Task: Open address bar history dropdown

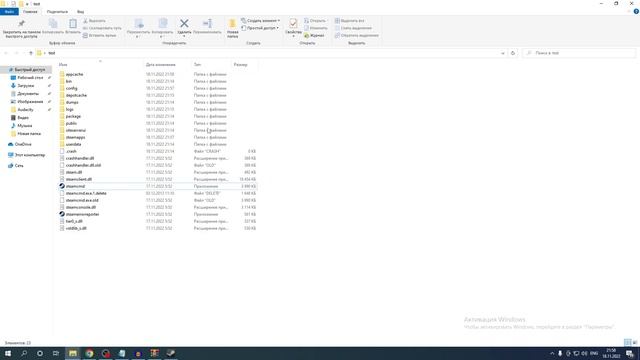Action: pyautogui.click(x=503, y=53)
